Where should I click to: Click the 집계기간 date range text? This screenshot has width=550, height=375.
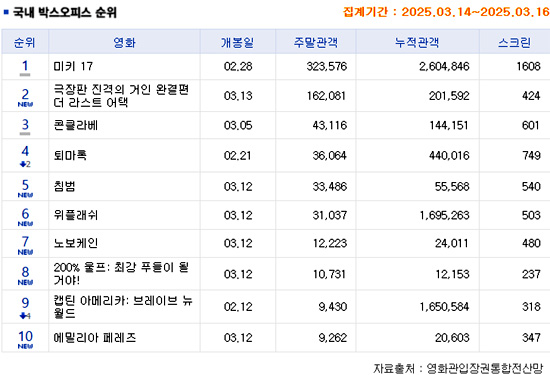tap(446, 12)
